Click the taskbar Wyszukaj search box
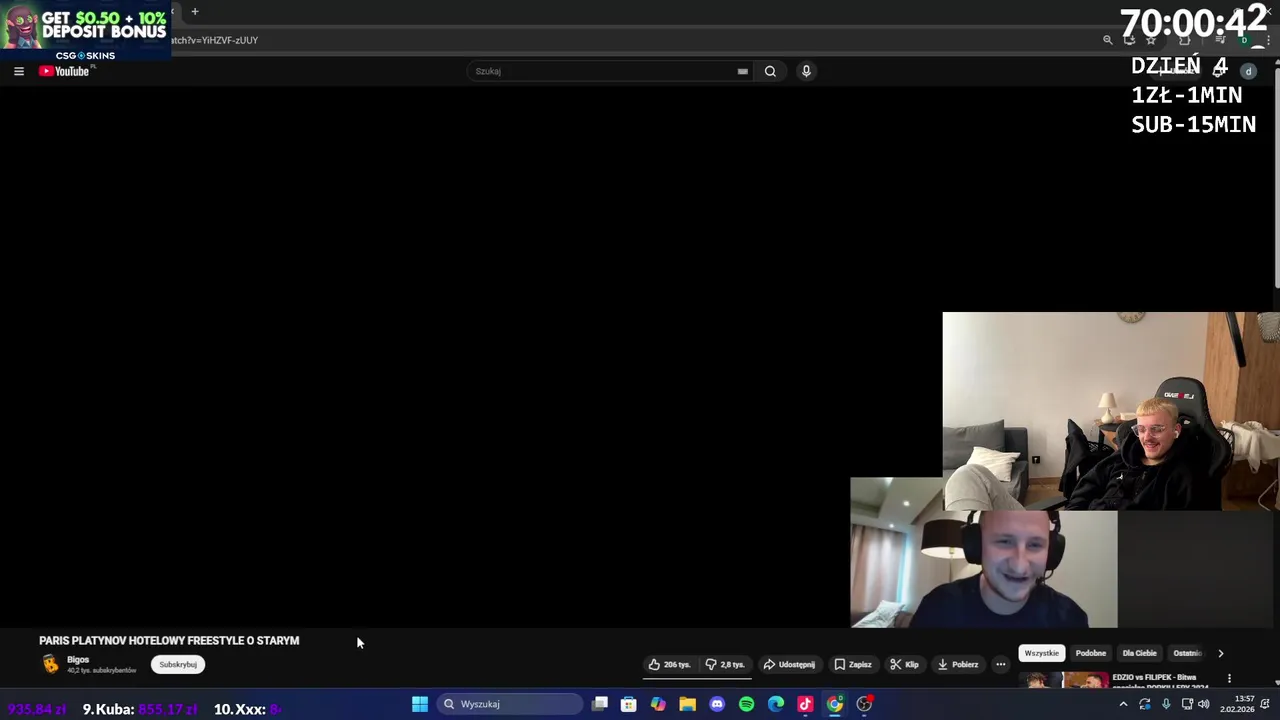Image resolution: width=1280 pixels, height=720 pixels. pos(509,704)
